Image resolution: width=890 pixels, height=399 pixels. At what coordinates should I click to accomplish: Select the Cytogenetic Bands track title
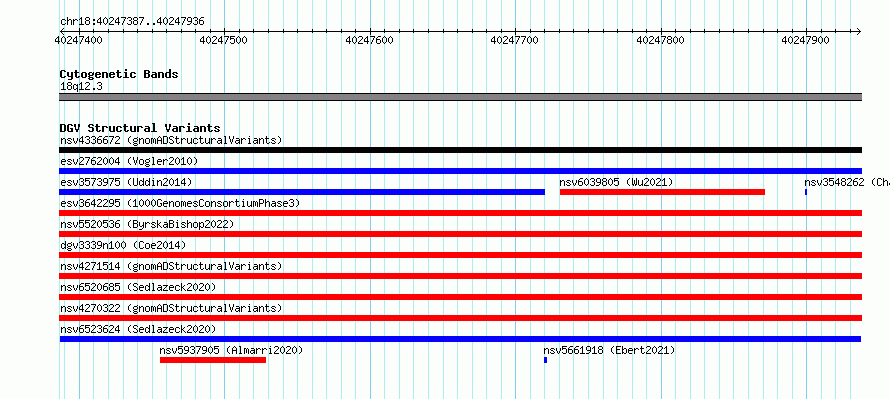119,74
